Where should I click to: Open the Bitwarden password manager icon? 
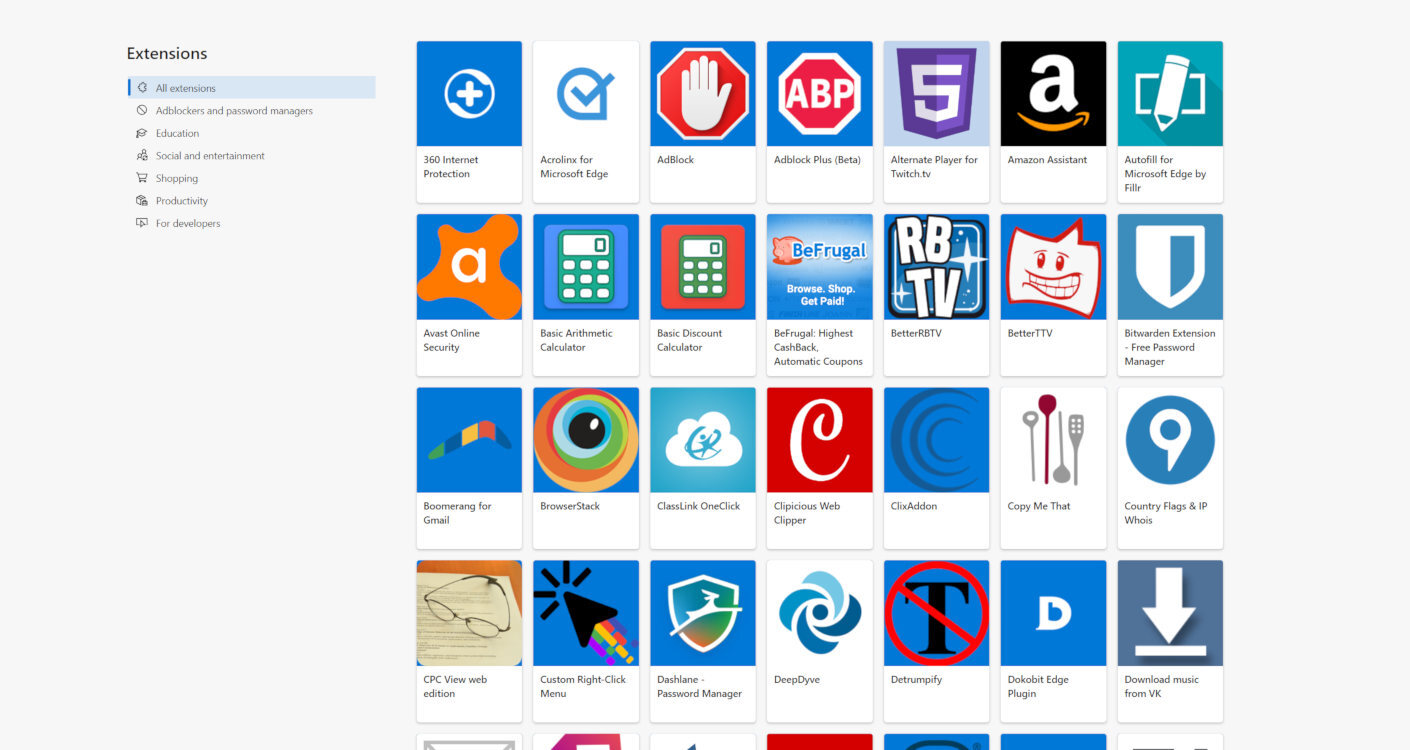(x=1170, y=267)
